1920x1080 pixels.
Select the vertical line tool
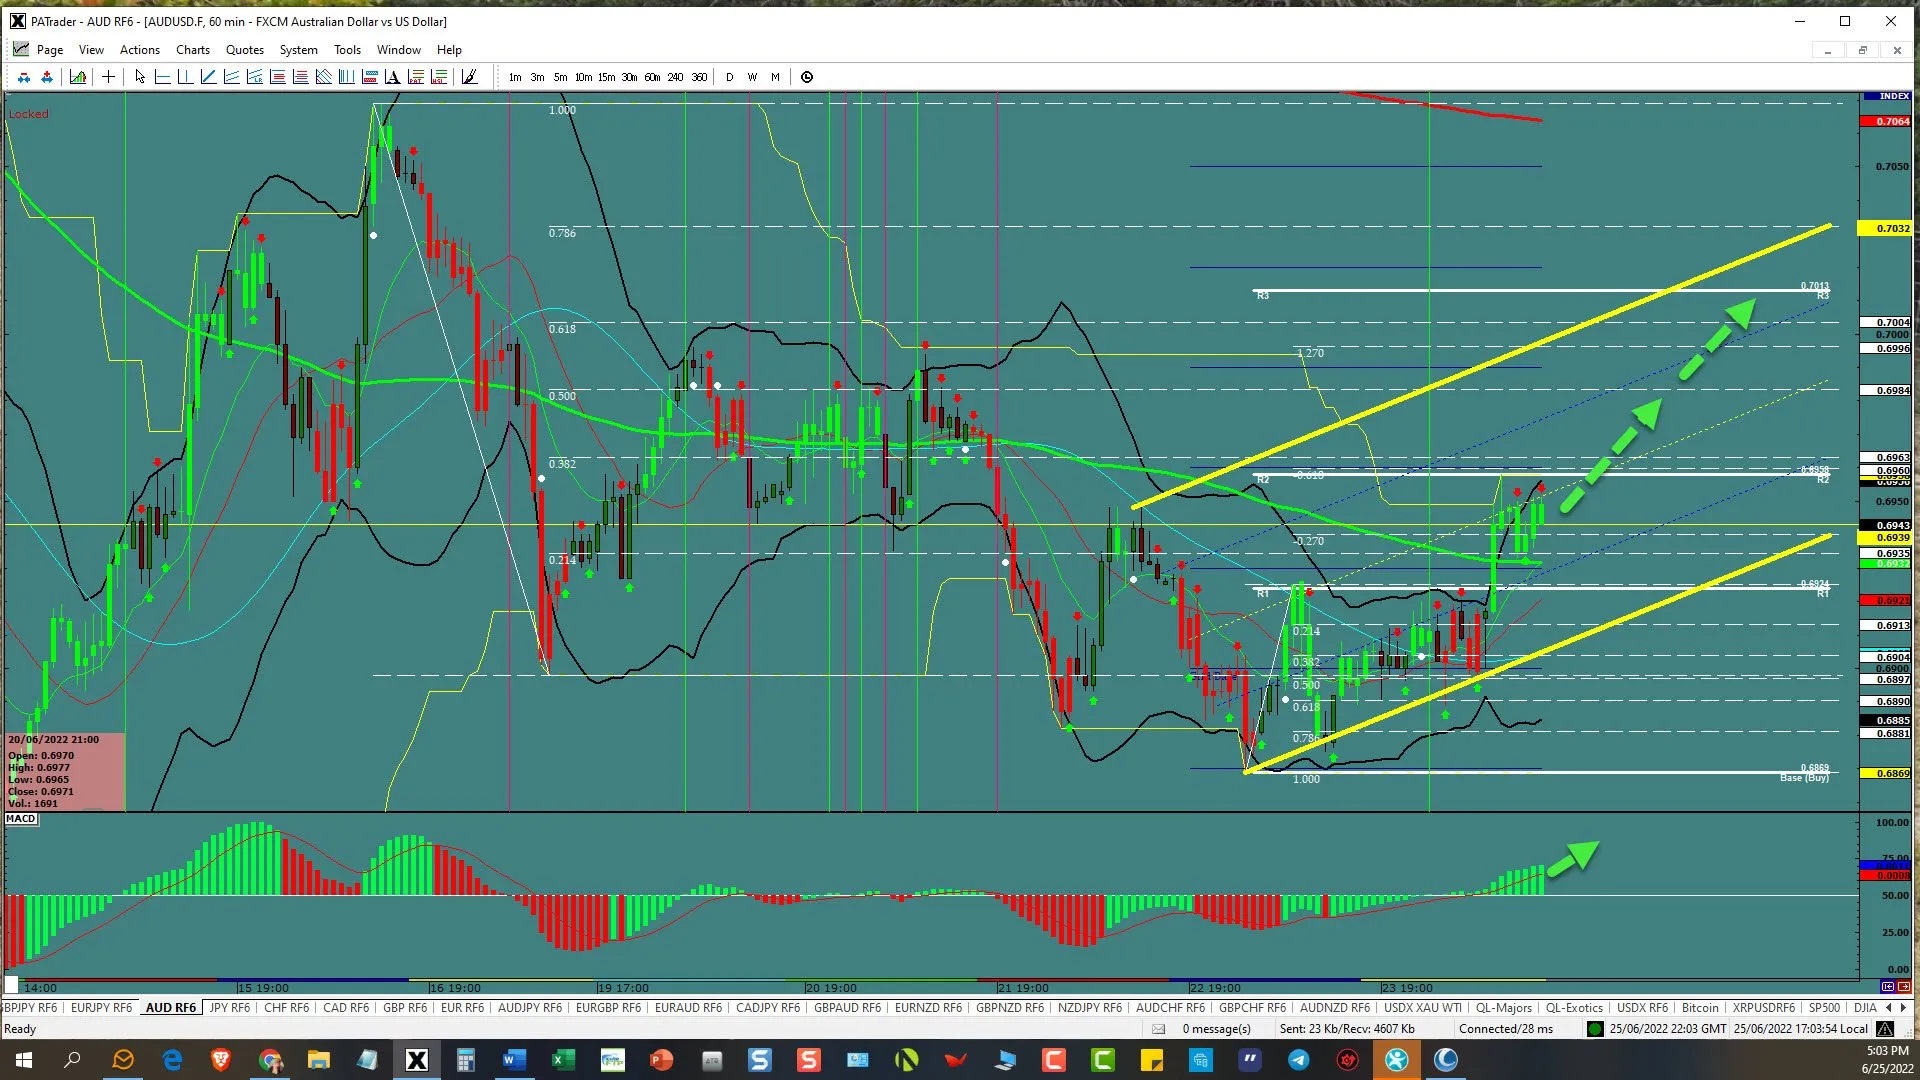(185, 77)
